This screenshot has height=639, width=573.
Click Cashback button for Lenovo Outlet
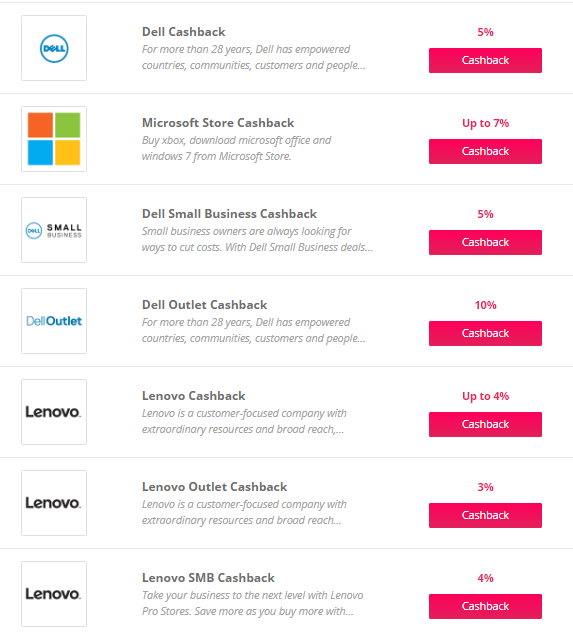(x=485, y=515)
